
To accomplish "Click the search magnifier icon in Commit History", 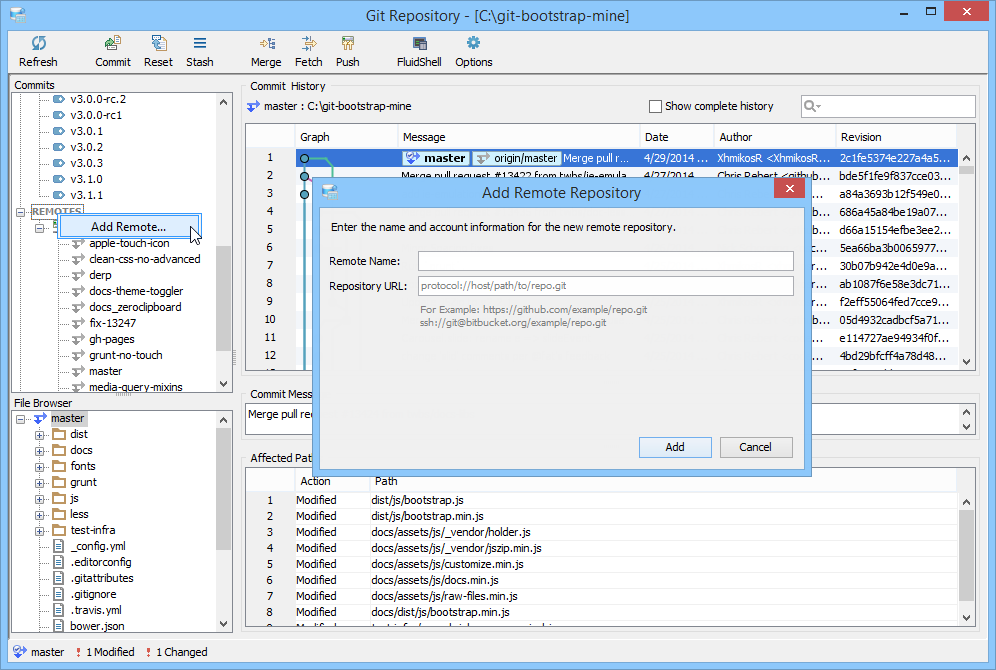I will pyautogui.click(x=811, y=106).
